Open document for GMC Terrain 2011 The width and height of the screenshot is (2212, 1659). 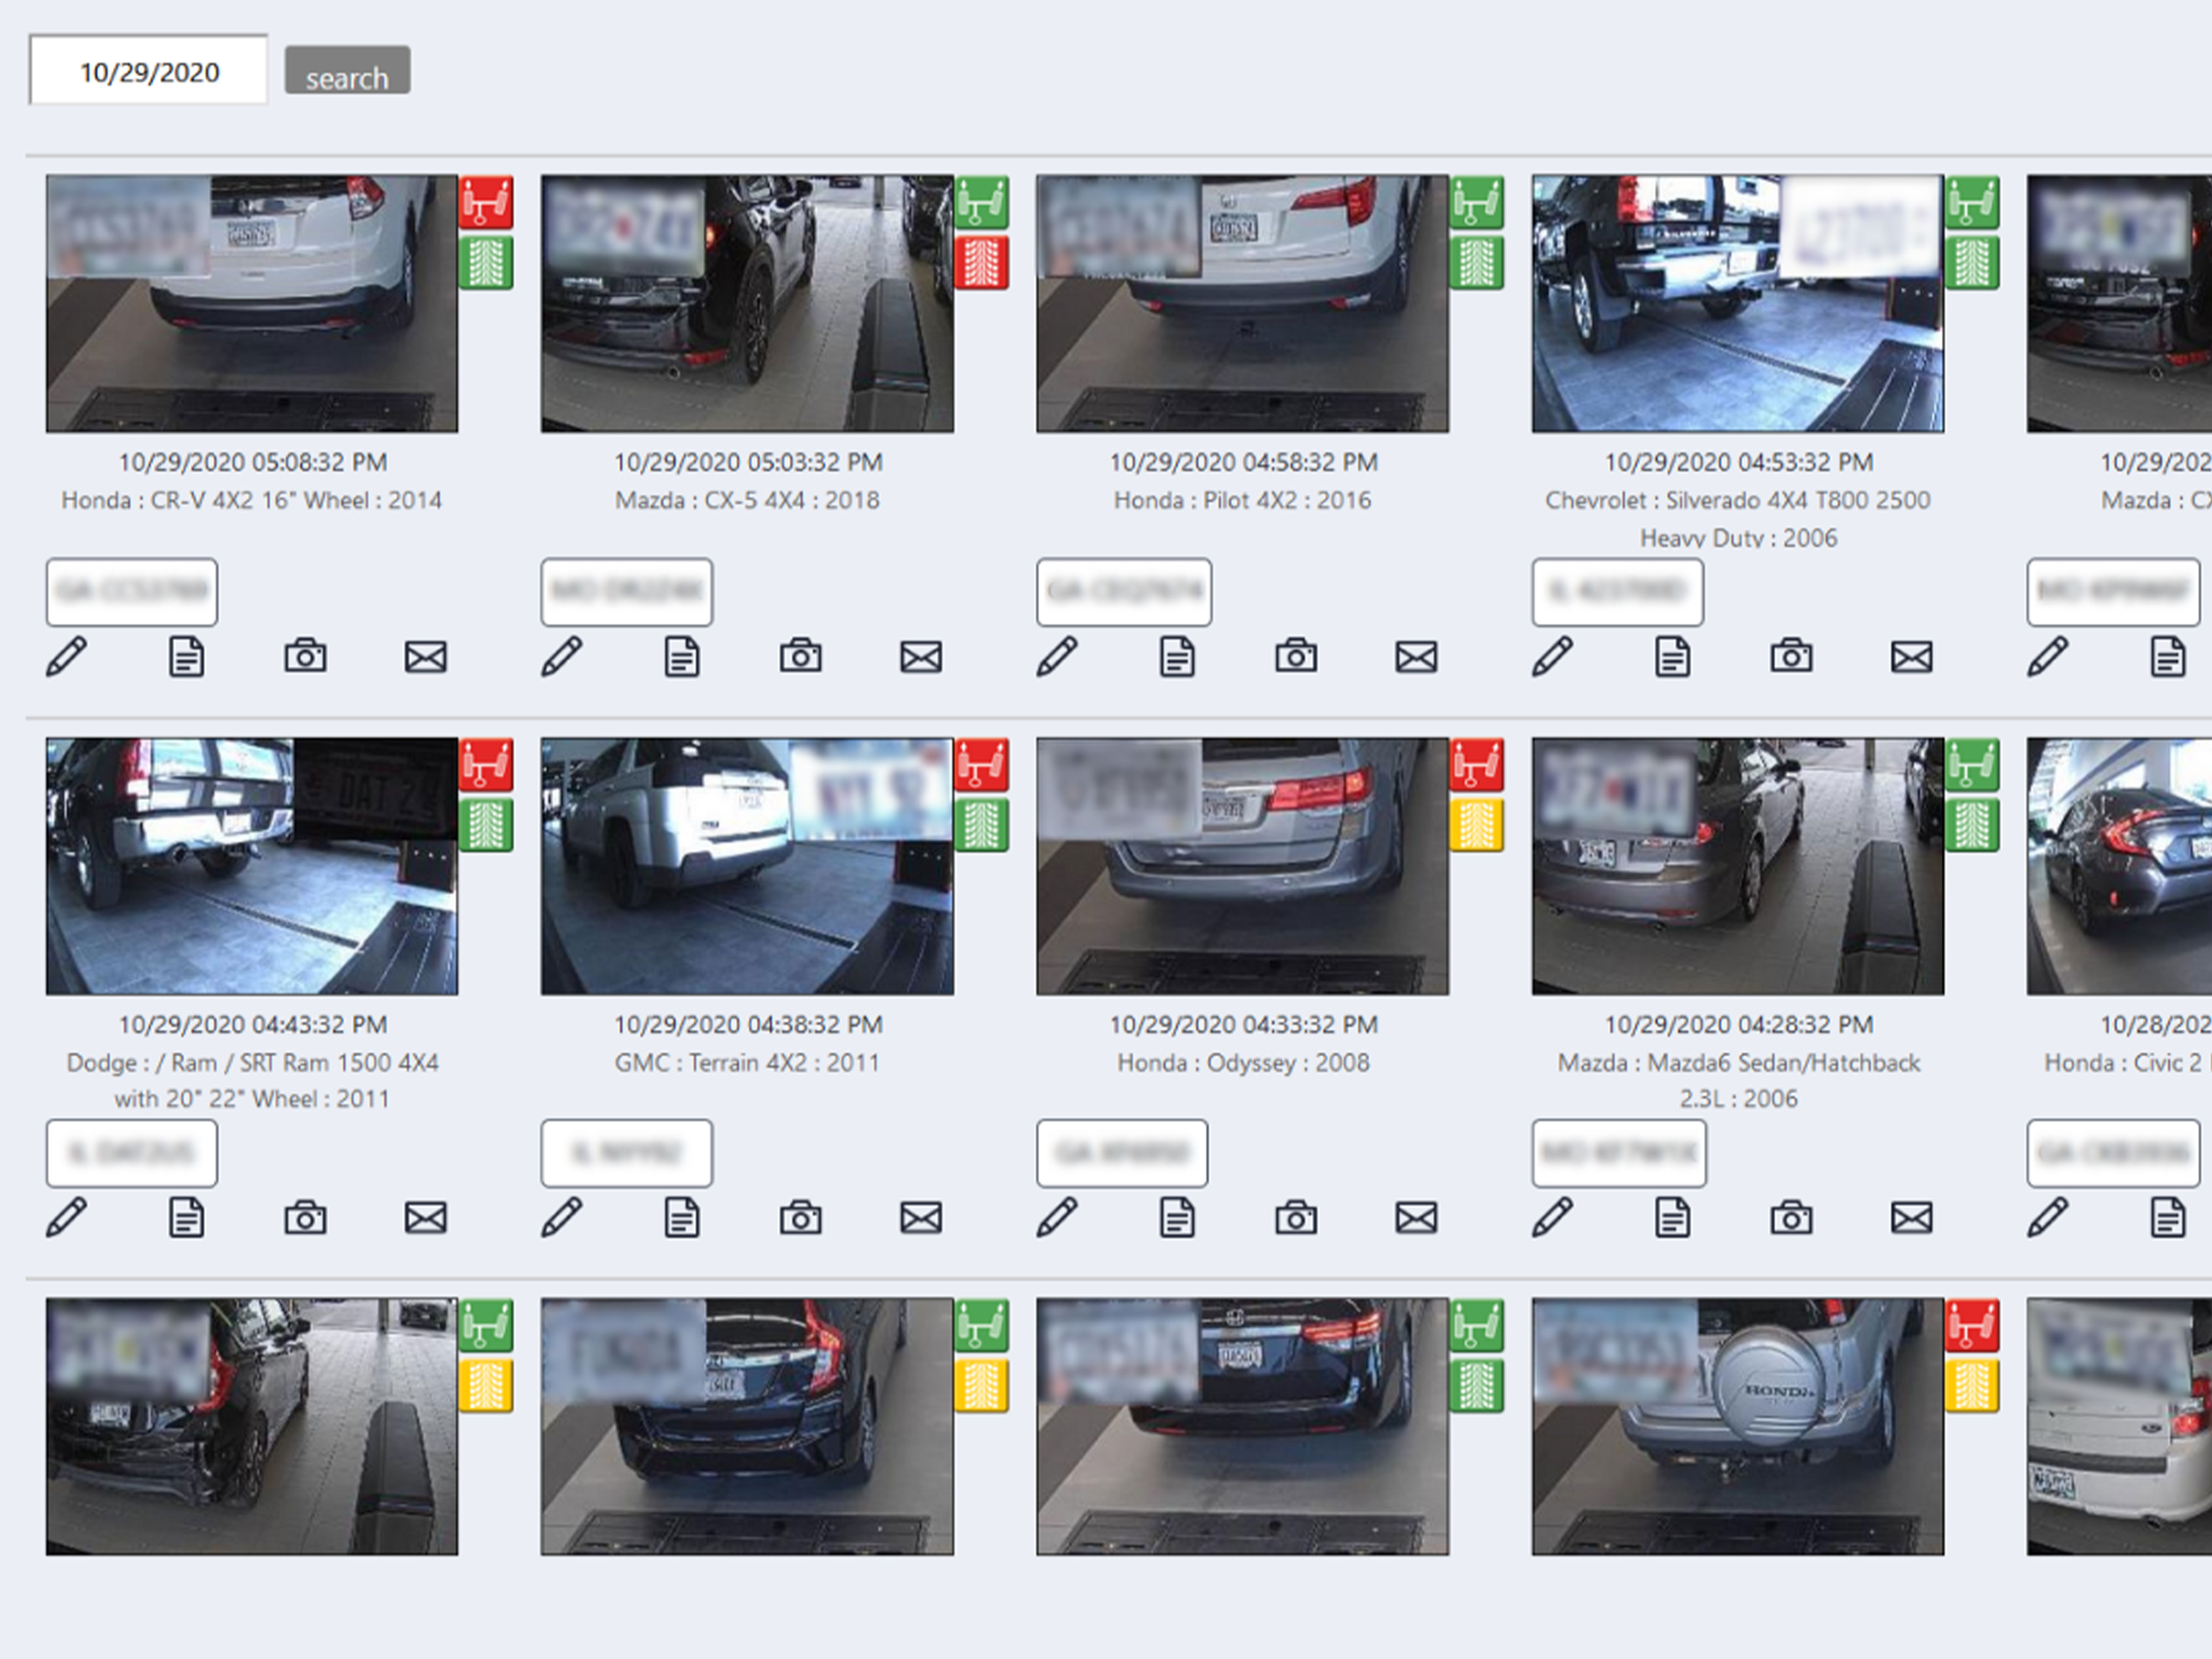[682, 1218]
